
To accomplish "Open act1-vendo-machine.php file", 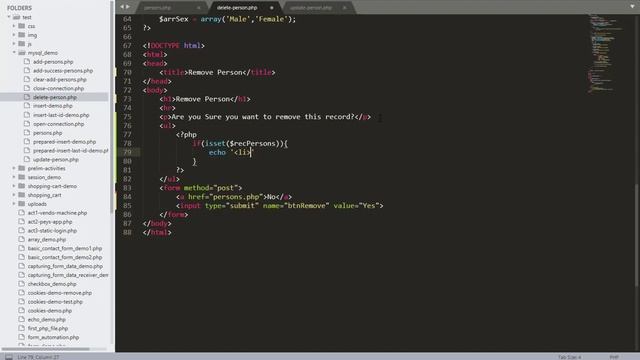I will coord(57,213).
